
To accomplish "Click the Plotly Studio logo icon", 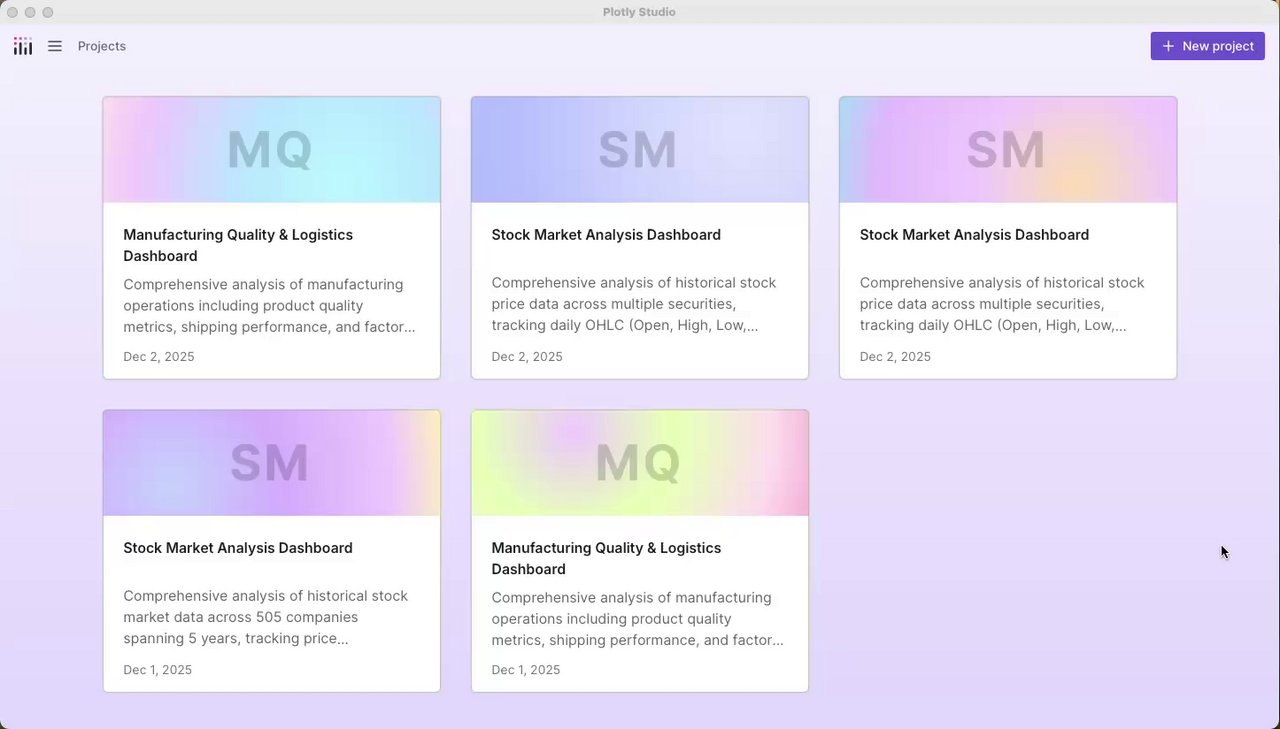I will coord(23,46).
